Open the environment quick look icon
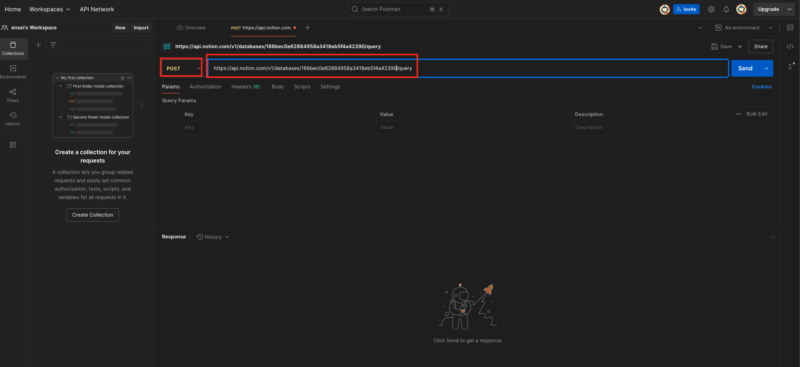Viewport: 800px width, 367px height. (790, 28)
